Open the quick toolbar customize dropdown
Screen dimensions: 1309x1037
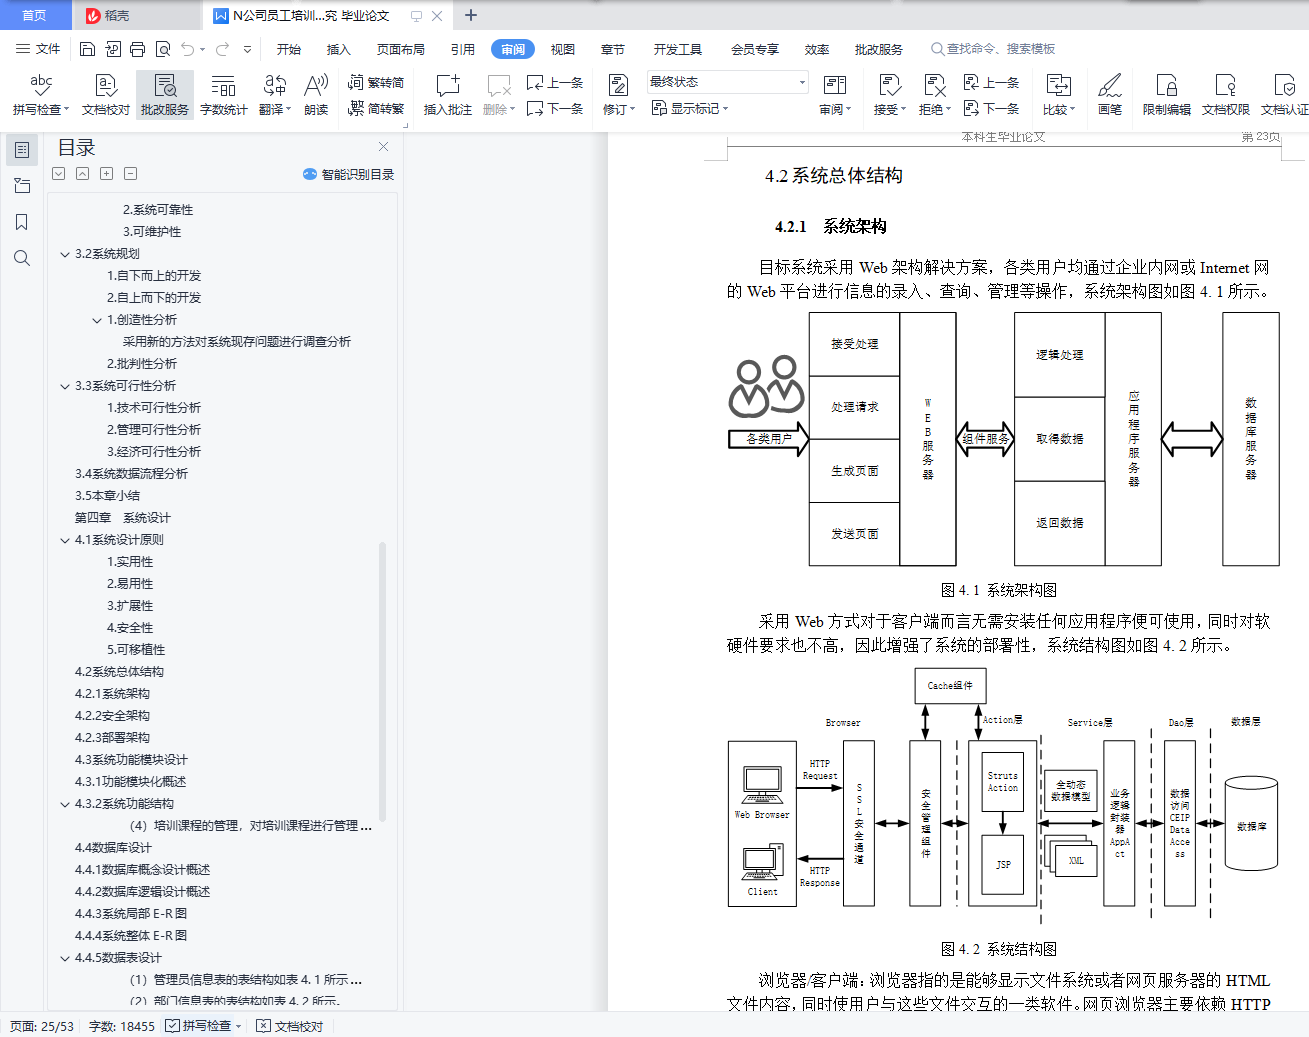click(x=247, y=49)
